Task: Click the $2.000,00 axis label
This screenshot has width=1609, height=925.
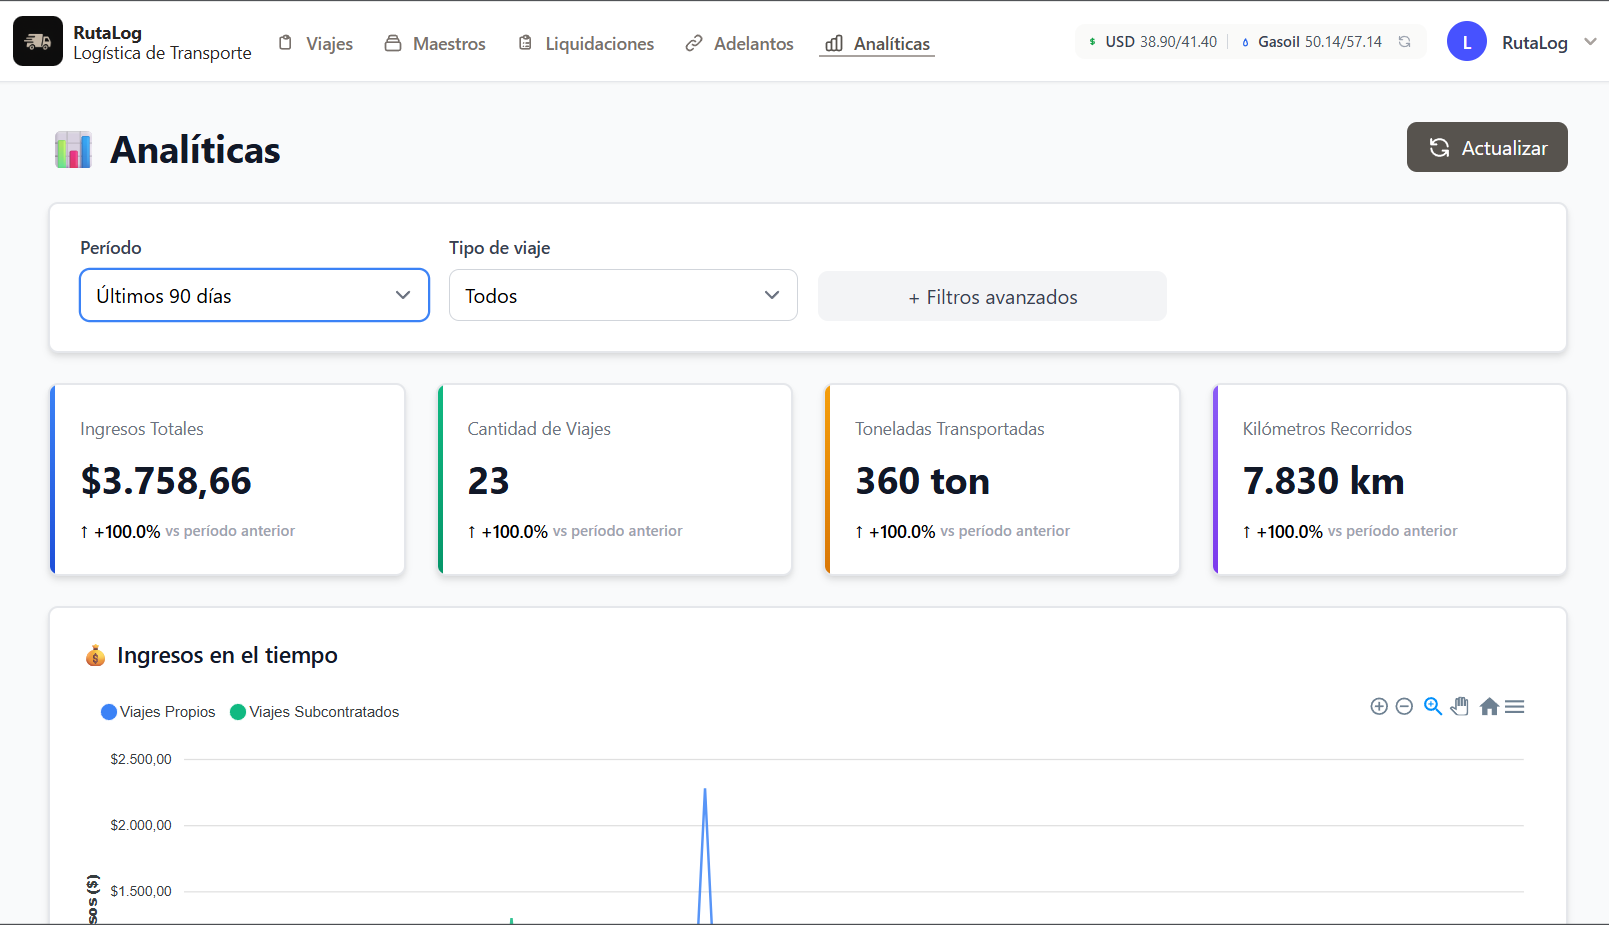Action: tap(141, 825)
